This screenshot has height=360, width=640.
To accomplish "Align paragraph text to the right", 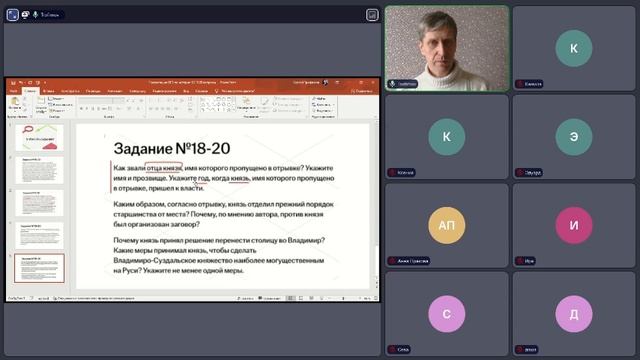I will (162, 109).
